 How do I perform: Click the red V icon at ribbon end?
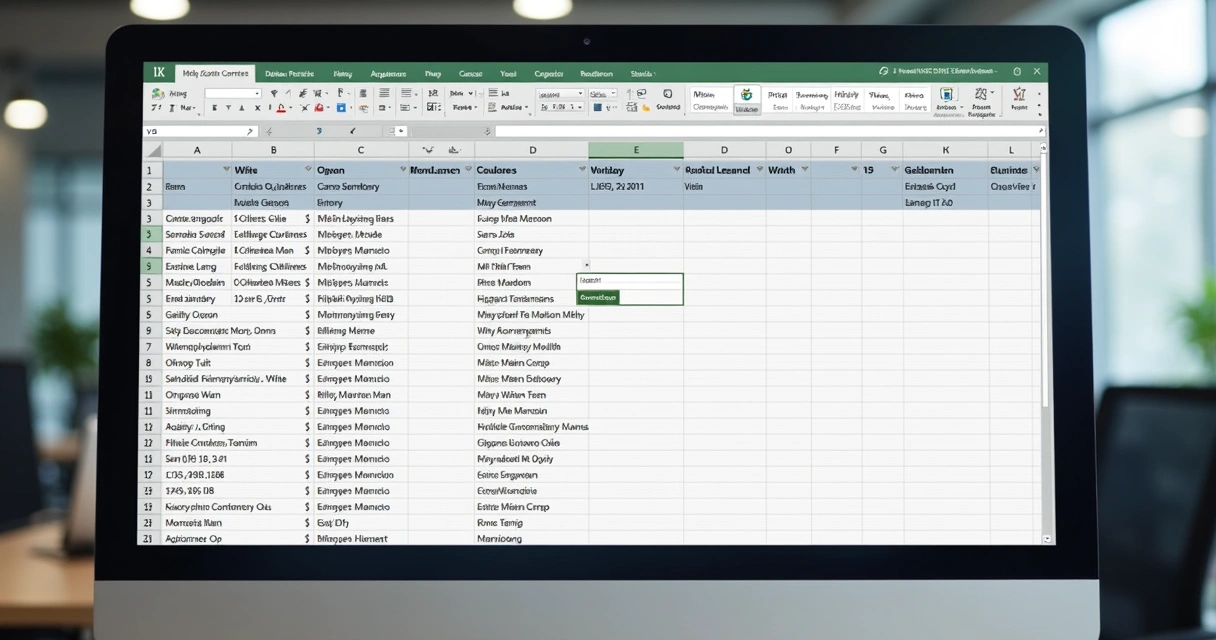pos(1019,94)
